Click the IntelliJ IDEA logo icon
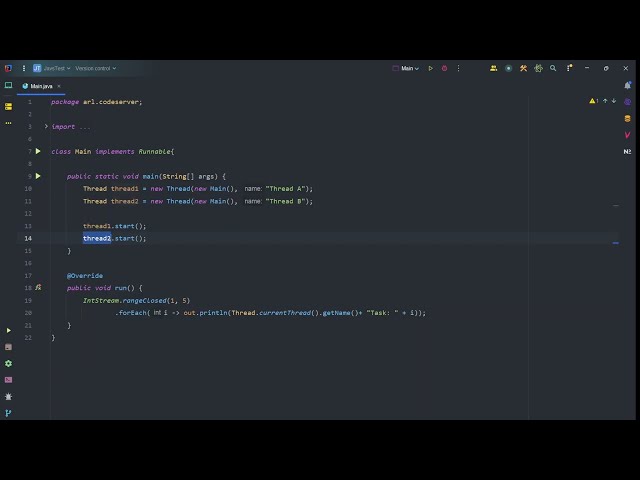The width and height of the screenshot is (640, 480). [x=8, y=68]
